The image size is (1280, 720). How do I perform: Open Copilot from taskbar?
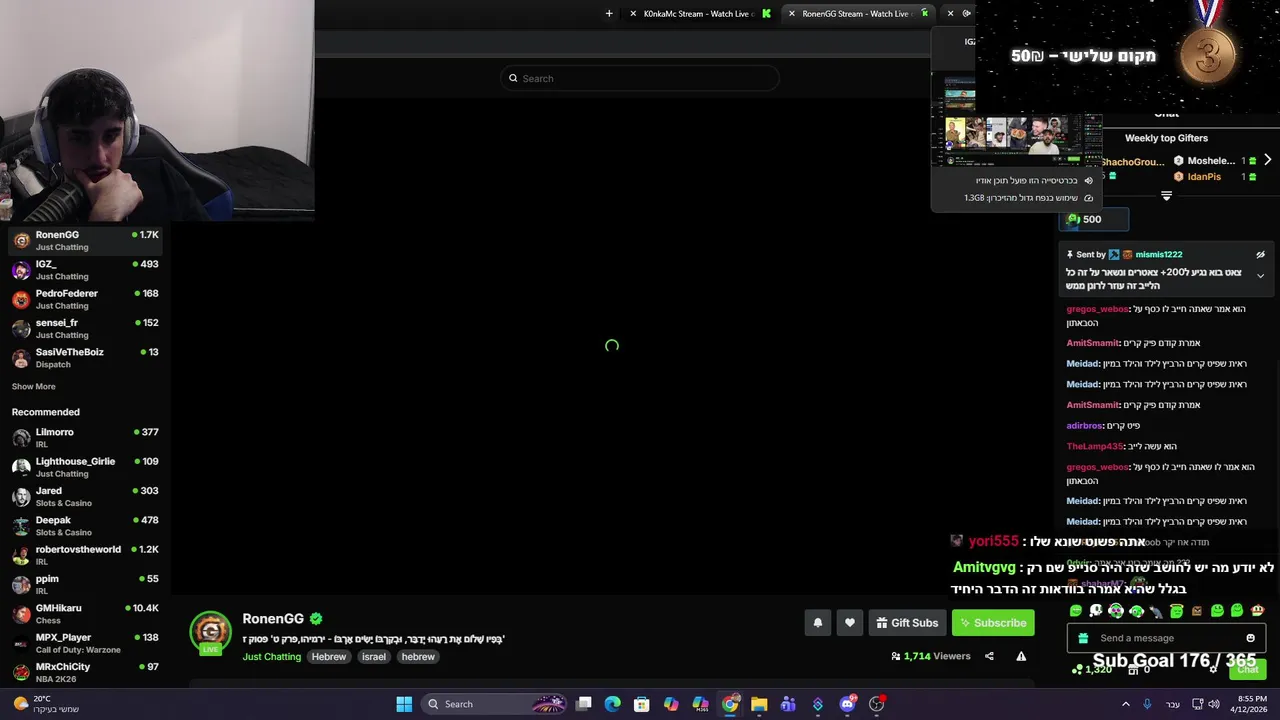(x=671, y=704)
